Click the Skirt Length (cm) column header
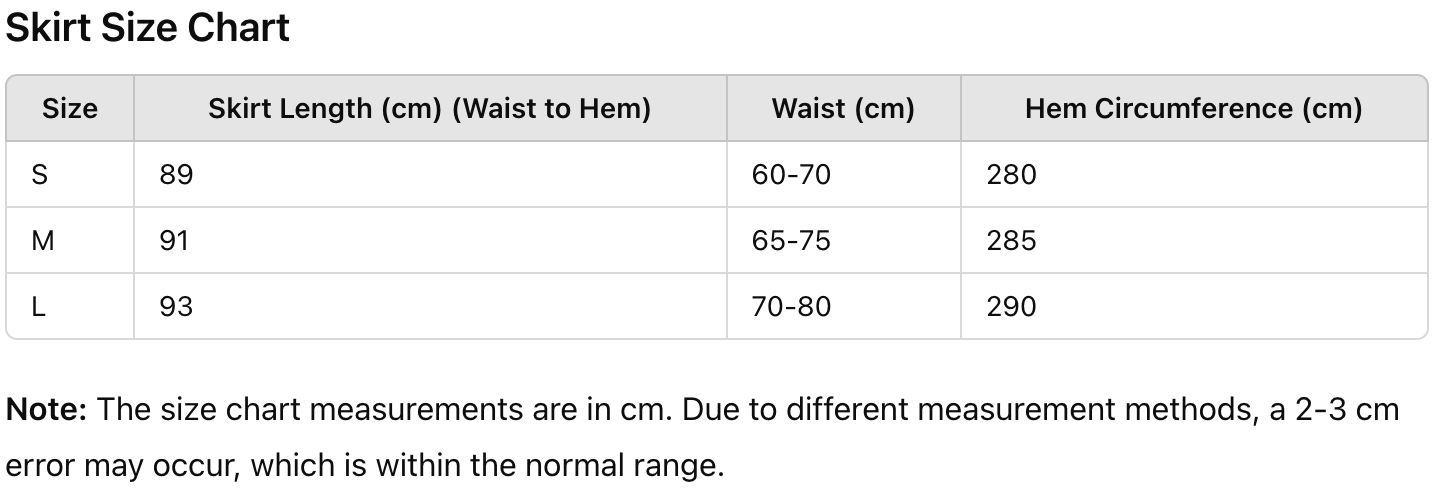The width and height of the screenshot is (1438, 500). (430, 108)
